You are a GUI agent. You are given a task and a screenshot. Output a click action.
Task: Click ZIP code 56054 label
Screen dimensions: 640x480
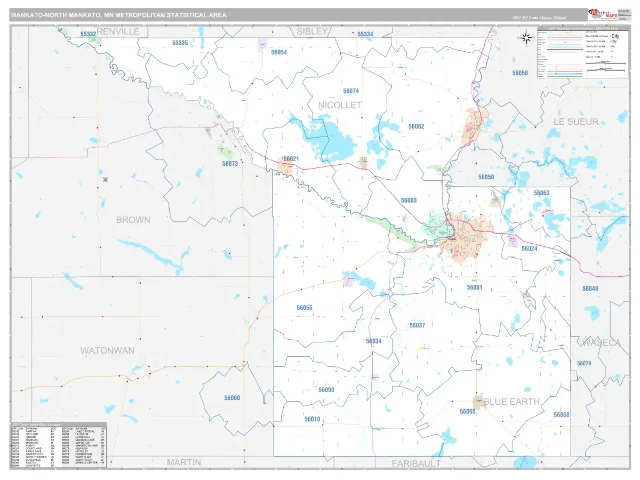(x=279, y=52)
